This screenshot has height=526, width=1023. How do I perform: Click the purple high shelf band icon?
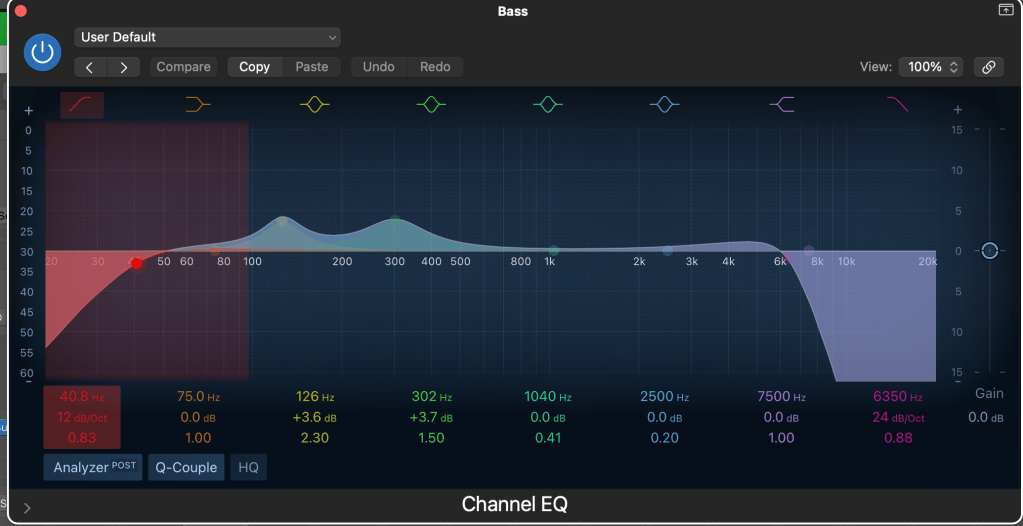pyautogui.click(x=781, y=104)
